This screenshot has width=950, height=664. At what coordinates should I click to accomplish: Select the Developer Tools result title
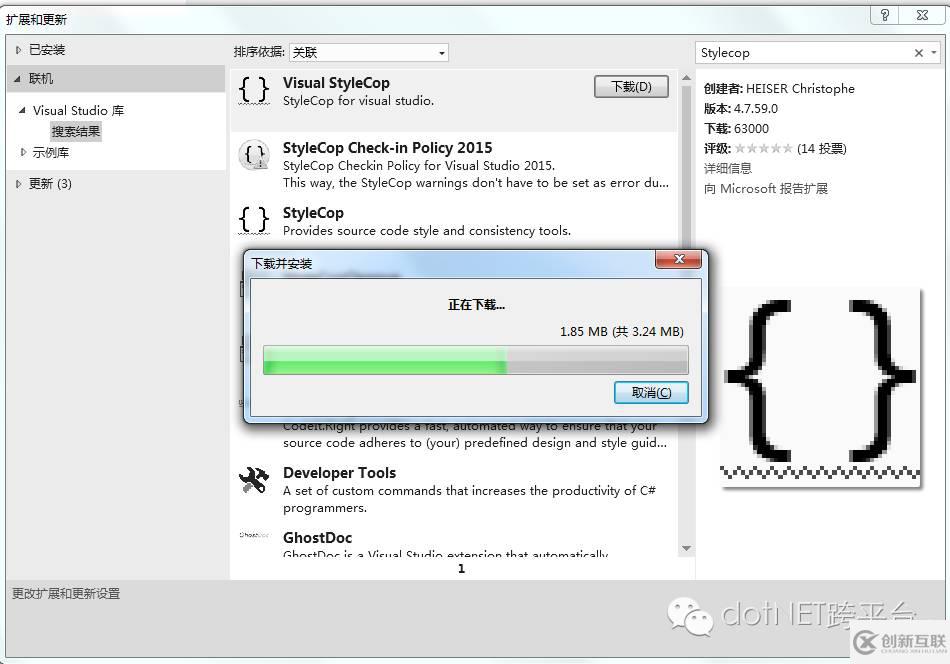pos(339,473)
